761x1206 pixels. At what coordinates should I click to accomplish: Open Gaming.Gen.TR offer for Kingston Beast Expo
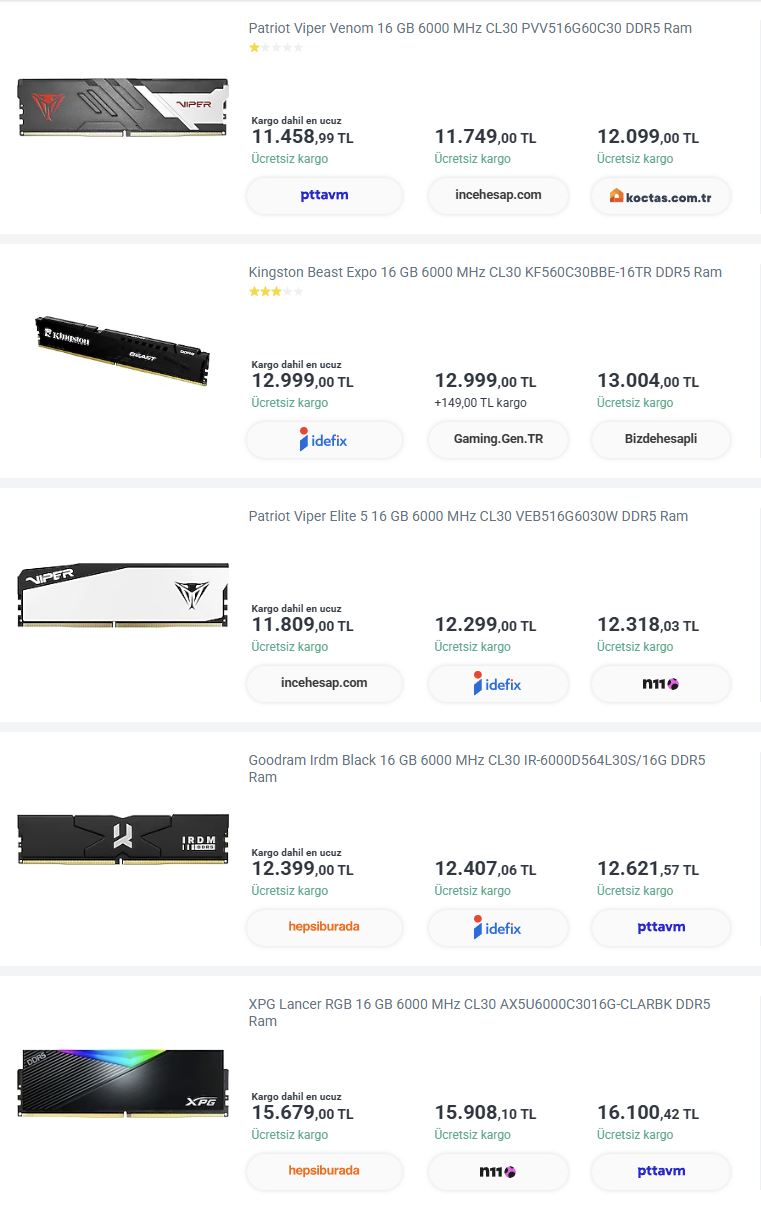[x=498, y=439]
